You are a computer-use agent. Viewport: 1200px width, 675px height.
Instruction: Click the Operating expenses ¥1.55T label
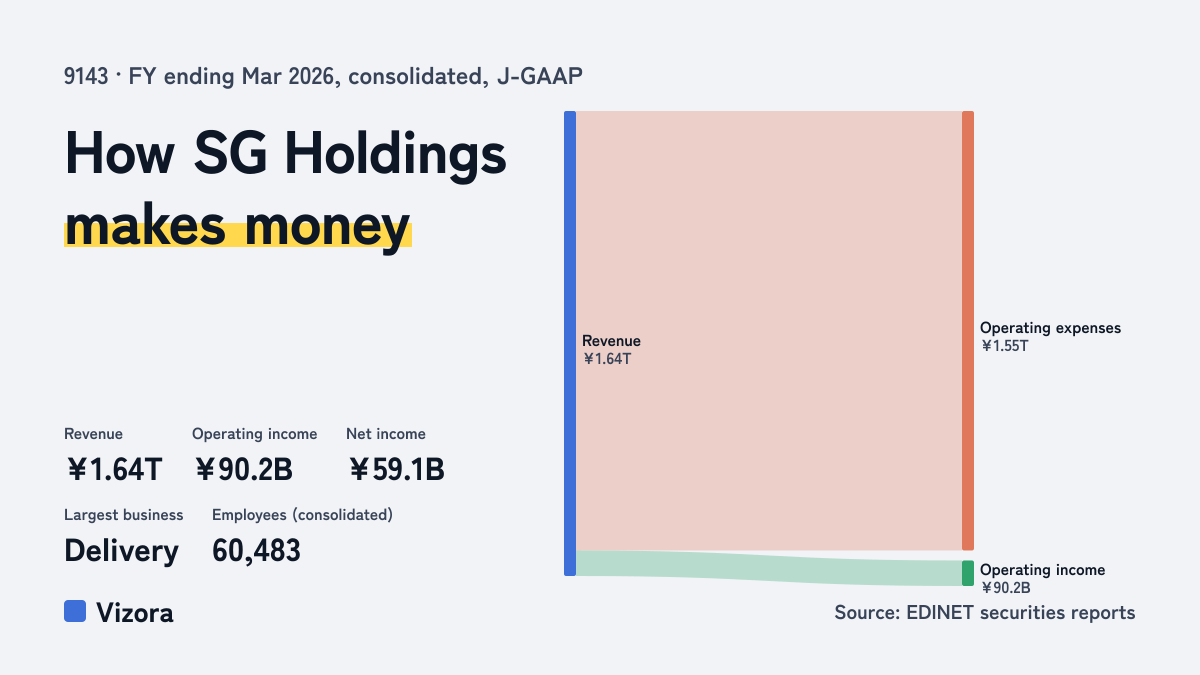(x=1051, y=337)
